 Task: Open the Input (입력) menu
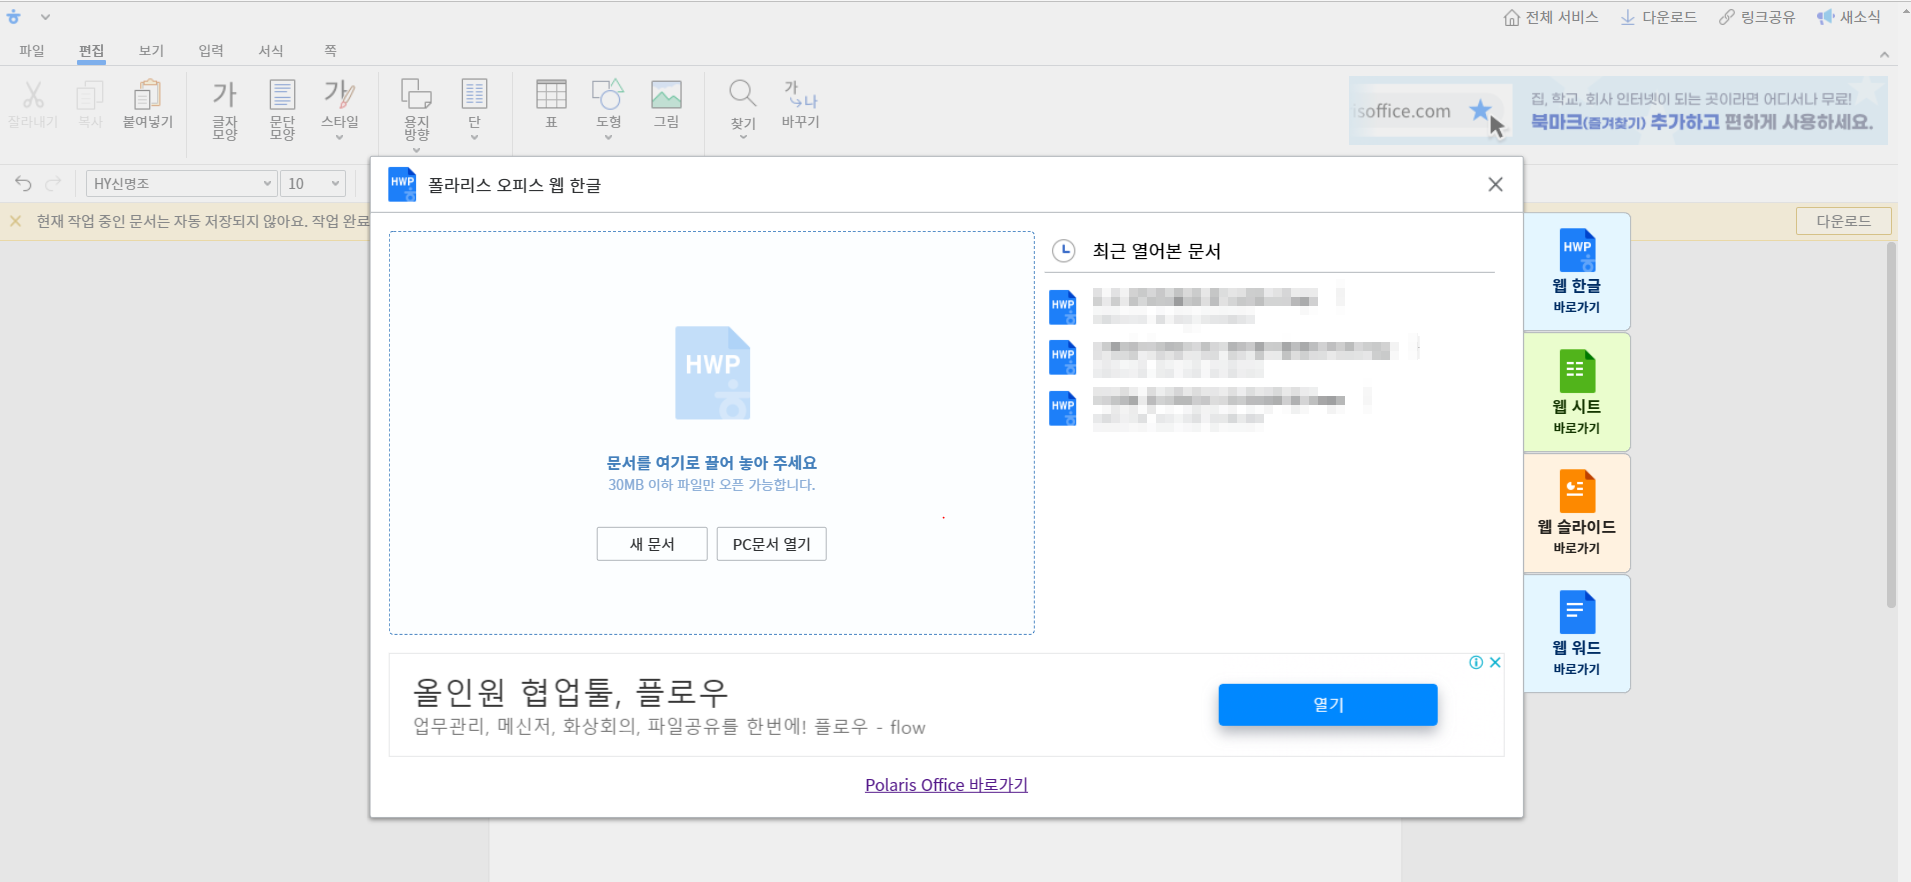coord(211,51)
